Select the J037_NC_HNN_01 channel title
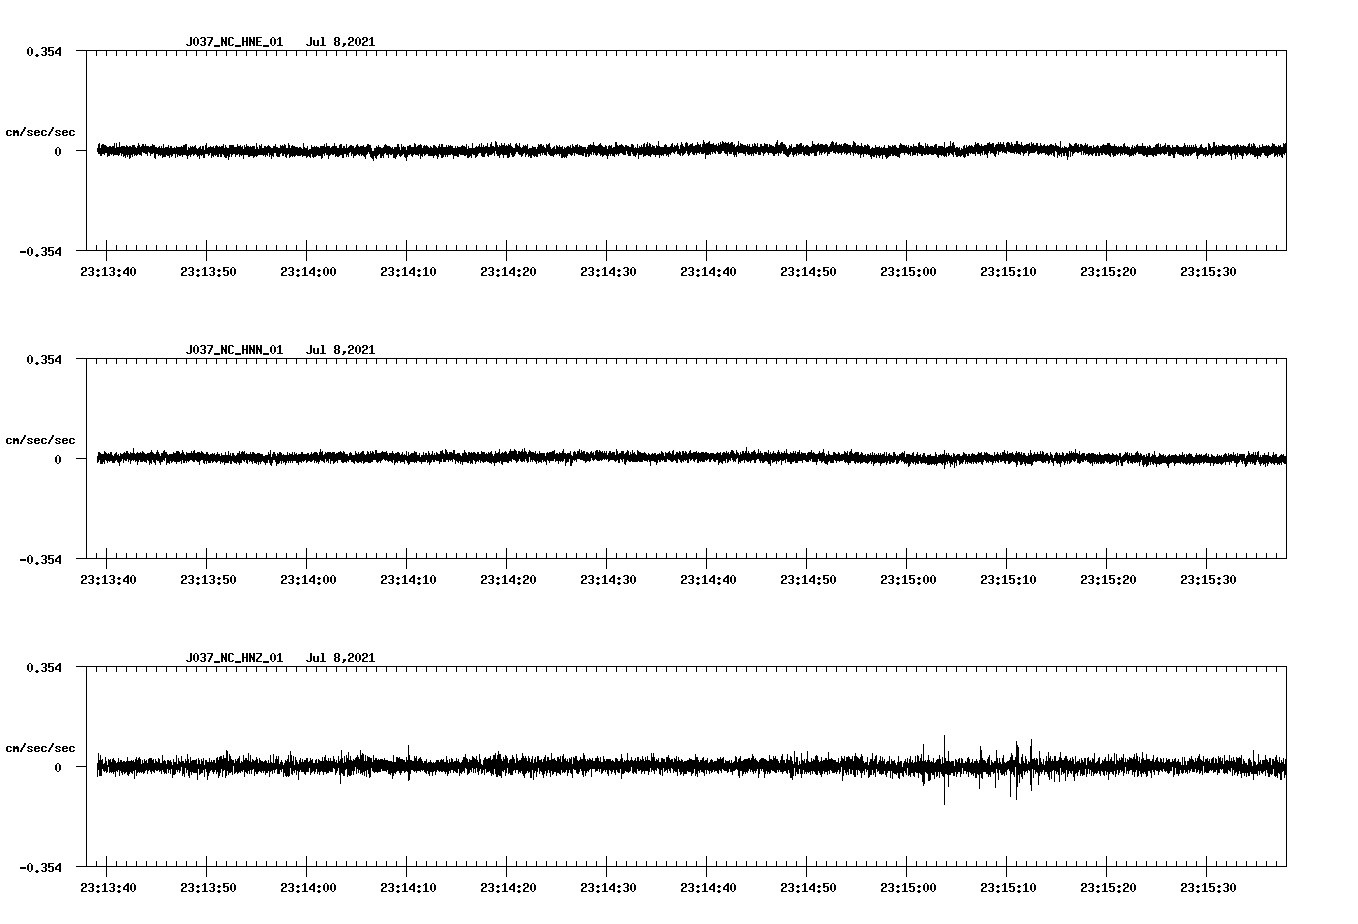This screenshot has width=1358, height=924. click(x=234, y=349)
